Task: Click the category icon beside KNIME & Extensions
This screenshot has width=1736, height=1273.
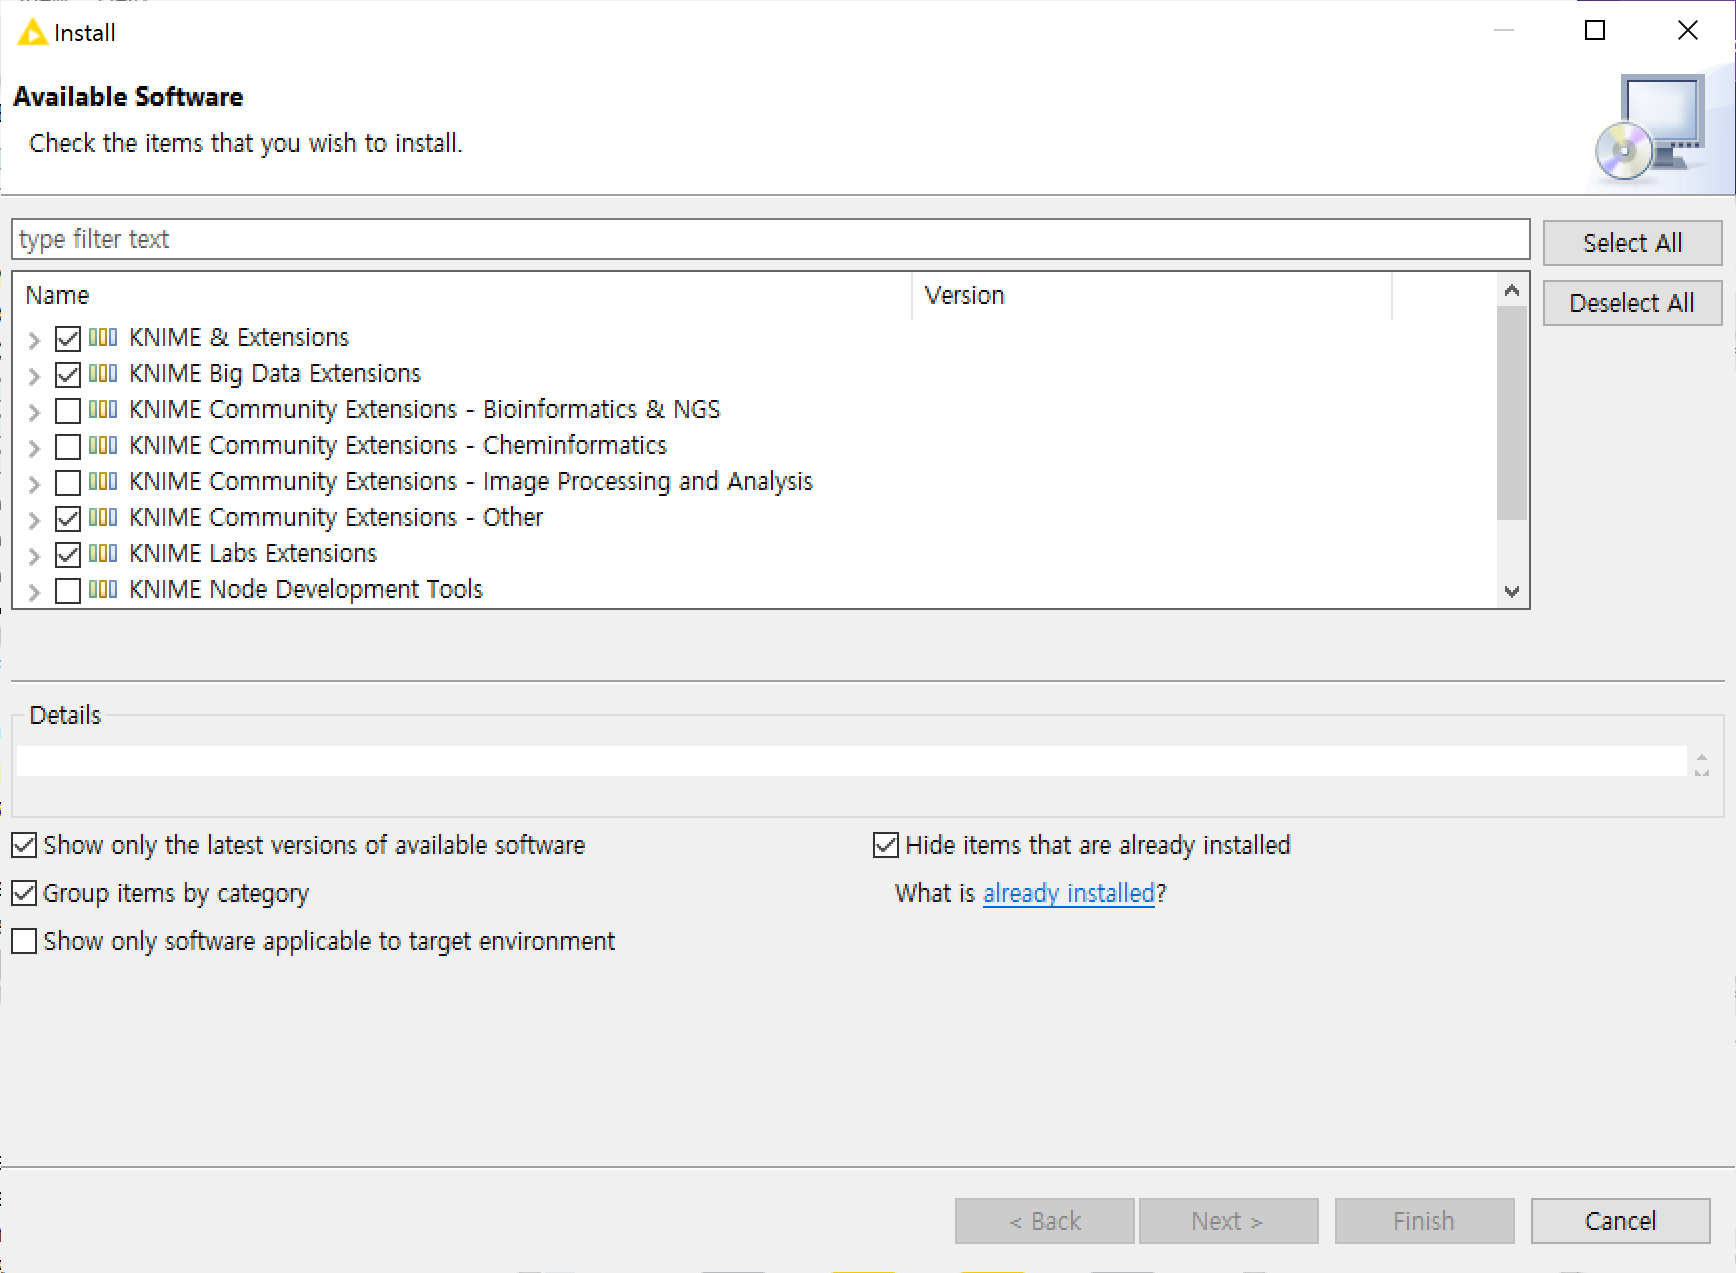Action: (x=103, y=337)
